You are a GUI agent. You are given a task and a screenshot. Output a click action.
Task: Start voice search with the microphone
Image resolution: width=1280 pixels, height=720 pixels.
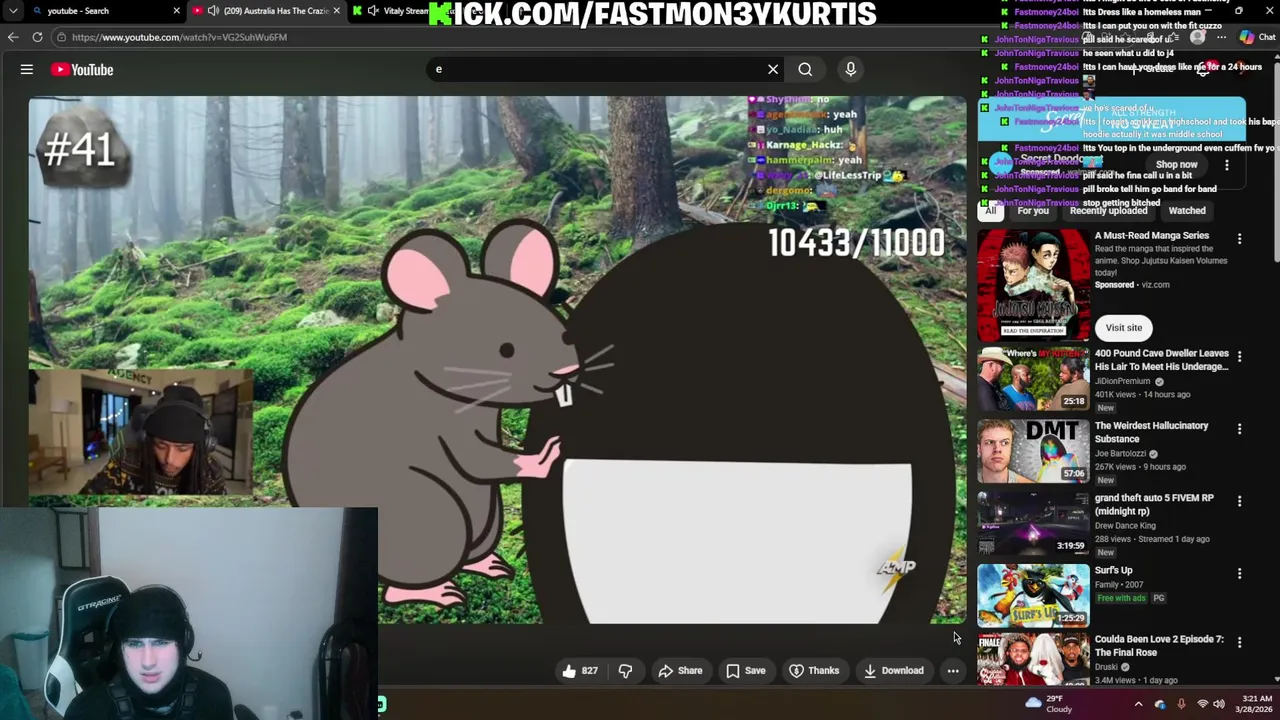[851, 69]
